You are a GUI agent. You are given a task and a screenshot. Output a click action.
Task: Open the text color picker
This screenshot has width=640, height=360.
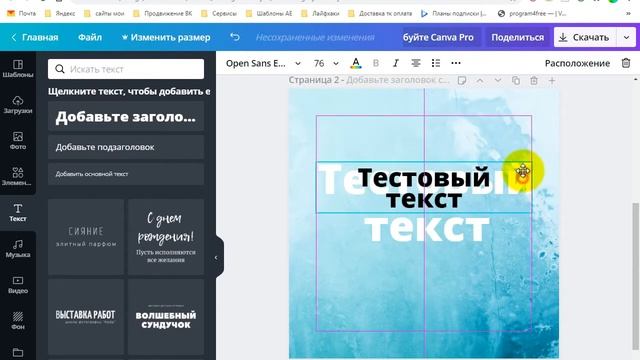pos(356,63)
